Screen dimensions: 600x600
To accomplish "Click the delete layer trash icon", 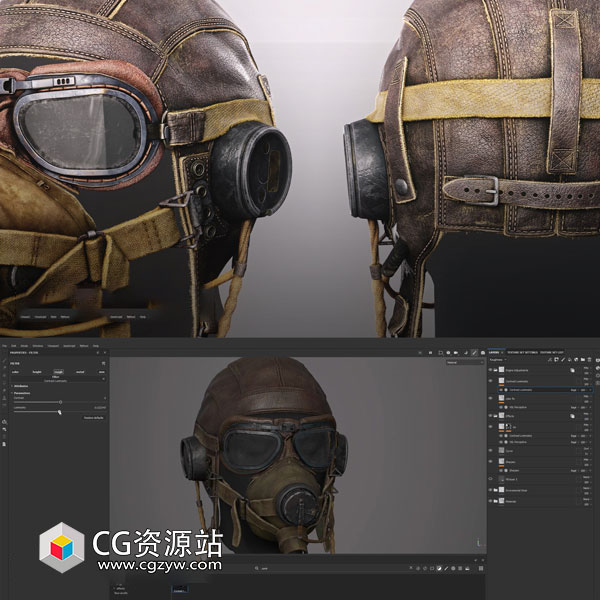I will (x=588, y=360).
